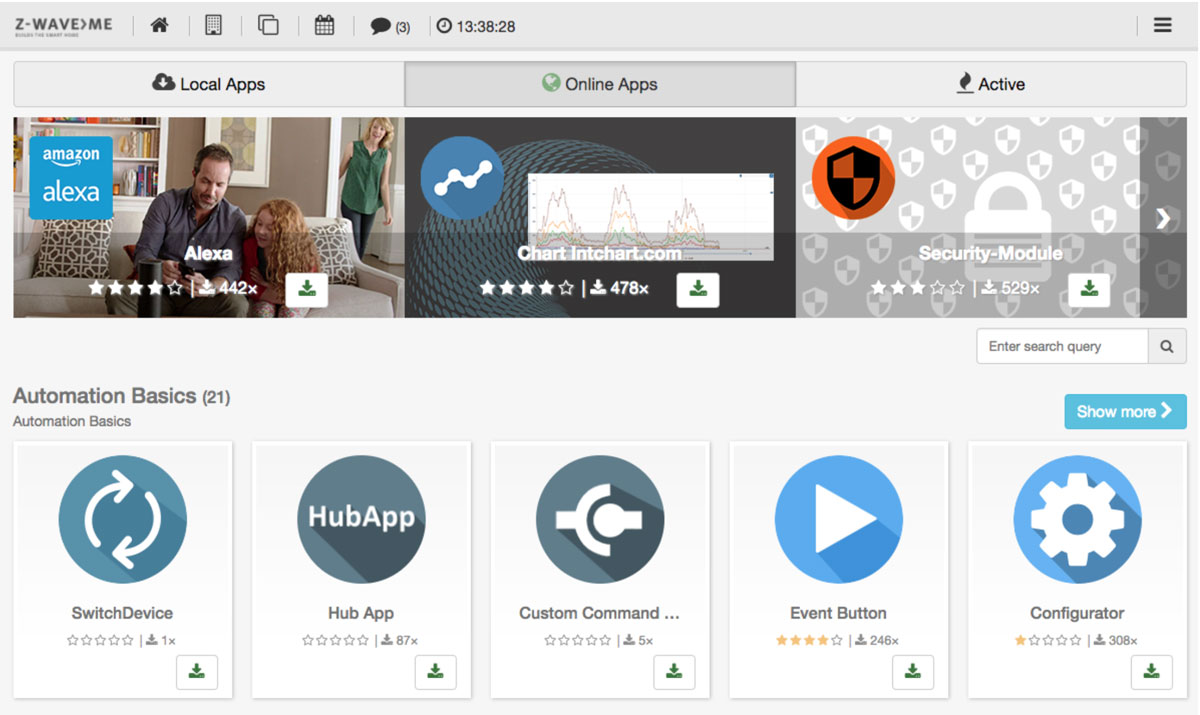Download the Security-Module app
Image resolution: width=1200 pixels, height=715 pixels.
click(x=1089, y=289)
